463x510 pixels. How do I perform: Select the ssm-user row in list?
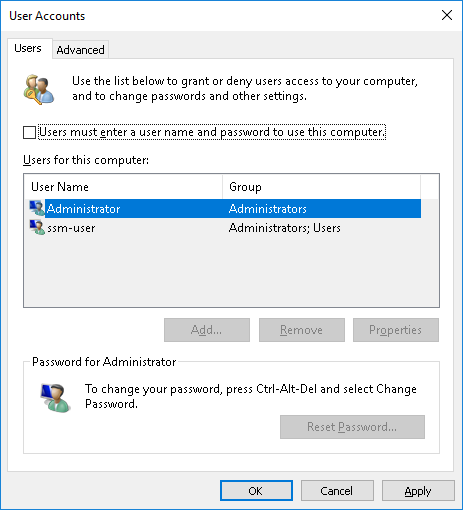tap(223, 228)
